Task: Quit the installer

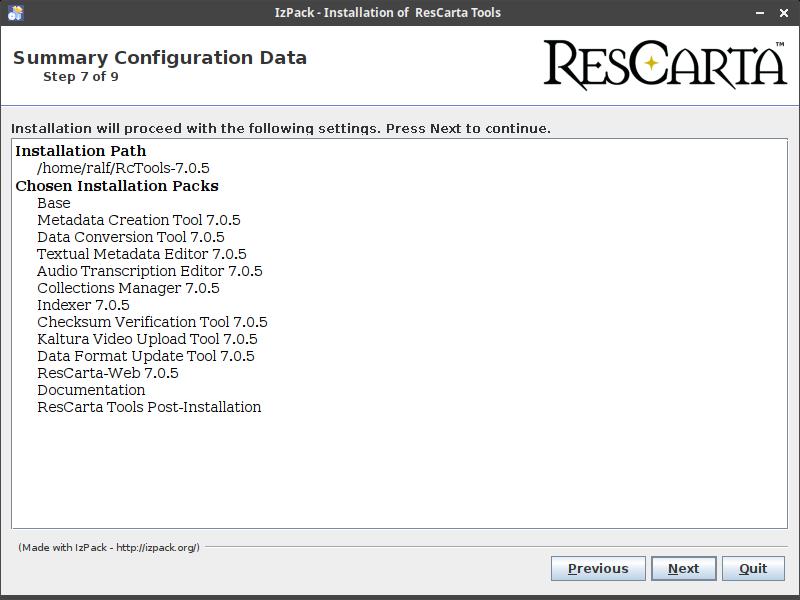Action: tap(753, 568)
